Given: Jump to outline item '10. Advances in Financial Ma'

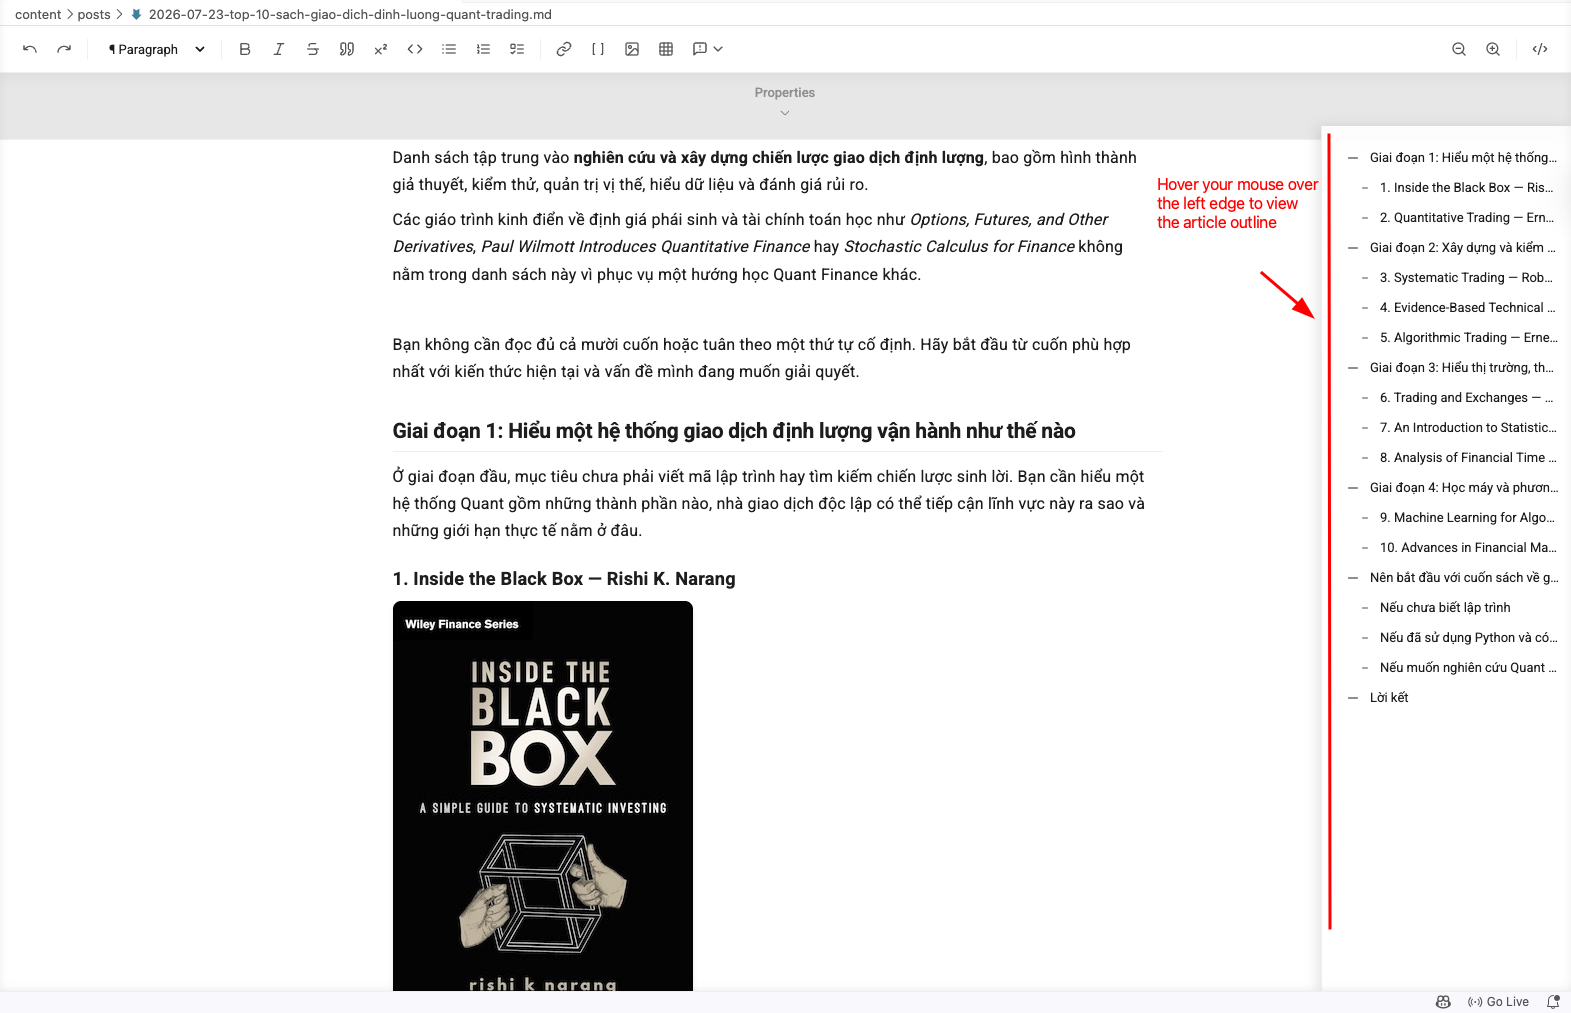Looking at the screenshot, I should coord(1468,547).
